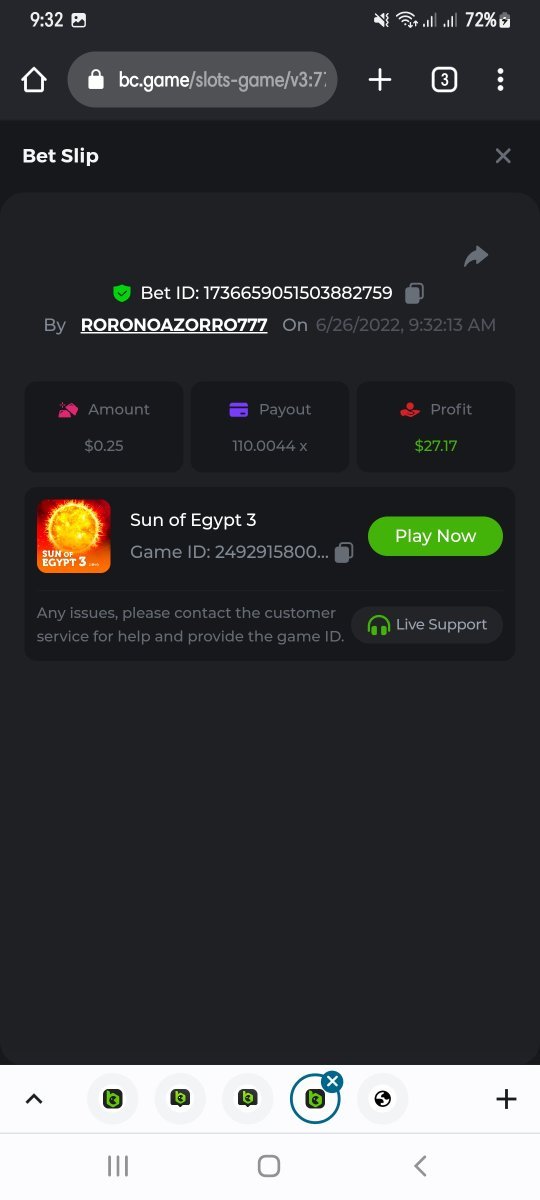Tap the green verified shield icon
The width and height of the screenshot is (540, 1200).
point(122,293)
